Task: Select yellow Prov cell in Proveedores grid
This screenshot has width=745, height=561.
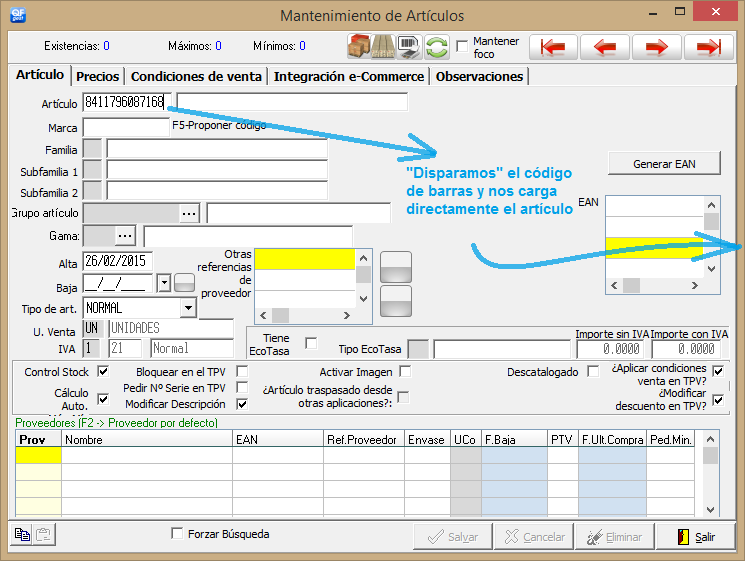Action: click(38, 455)
